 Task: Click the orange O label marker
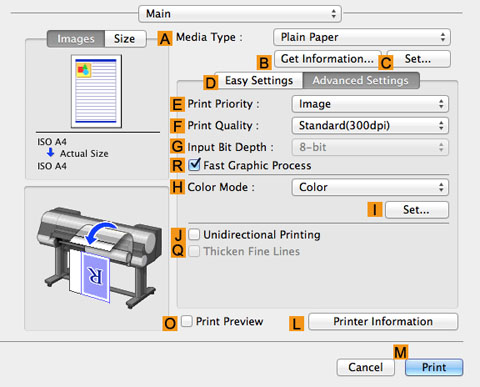pos(170,323)
